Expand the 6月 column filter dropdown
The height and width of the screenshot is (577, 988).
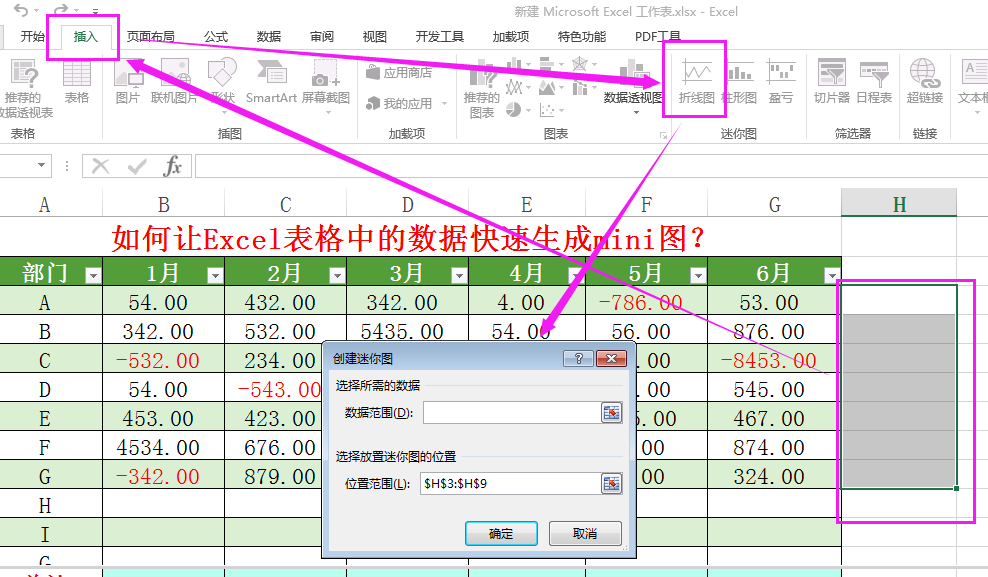pyautogui.click(x=831, y=275)
